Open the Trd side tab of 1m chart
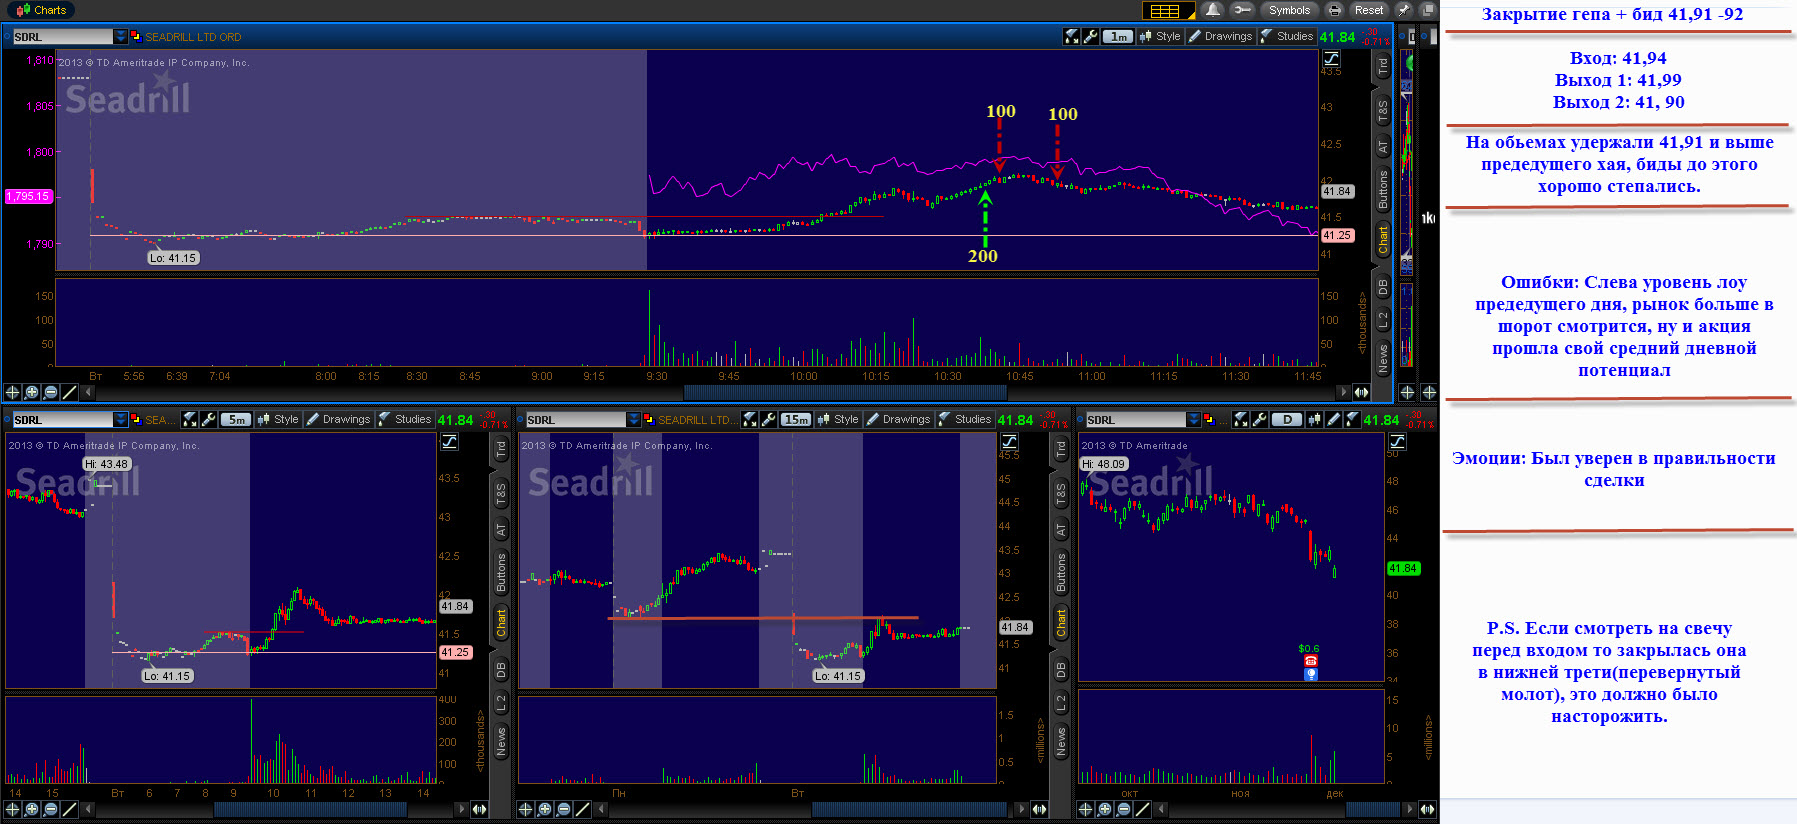Image resolution: width=1797 pixels, height=824 pixels. click(1383, 66)
